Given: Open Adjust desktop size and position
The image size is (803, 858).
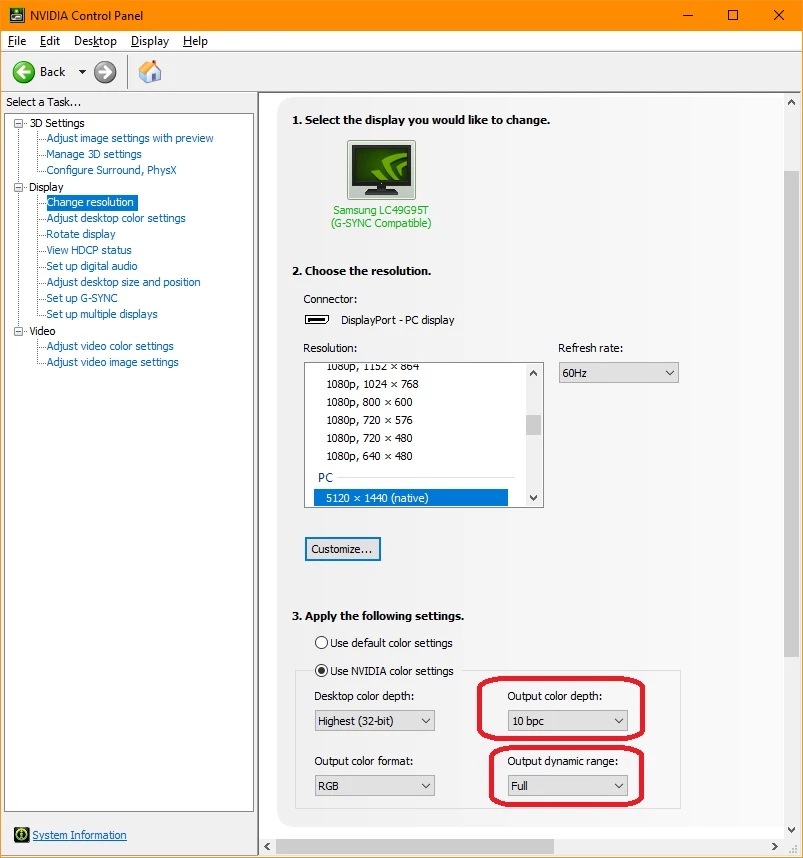Looking at the screenshot, I should click(124, 282).
